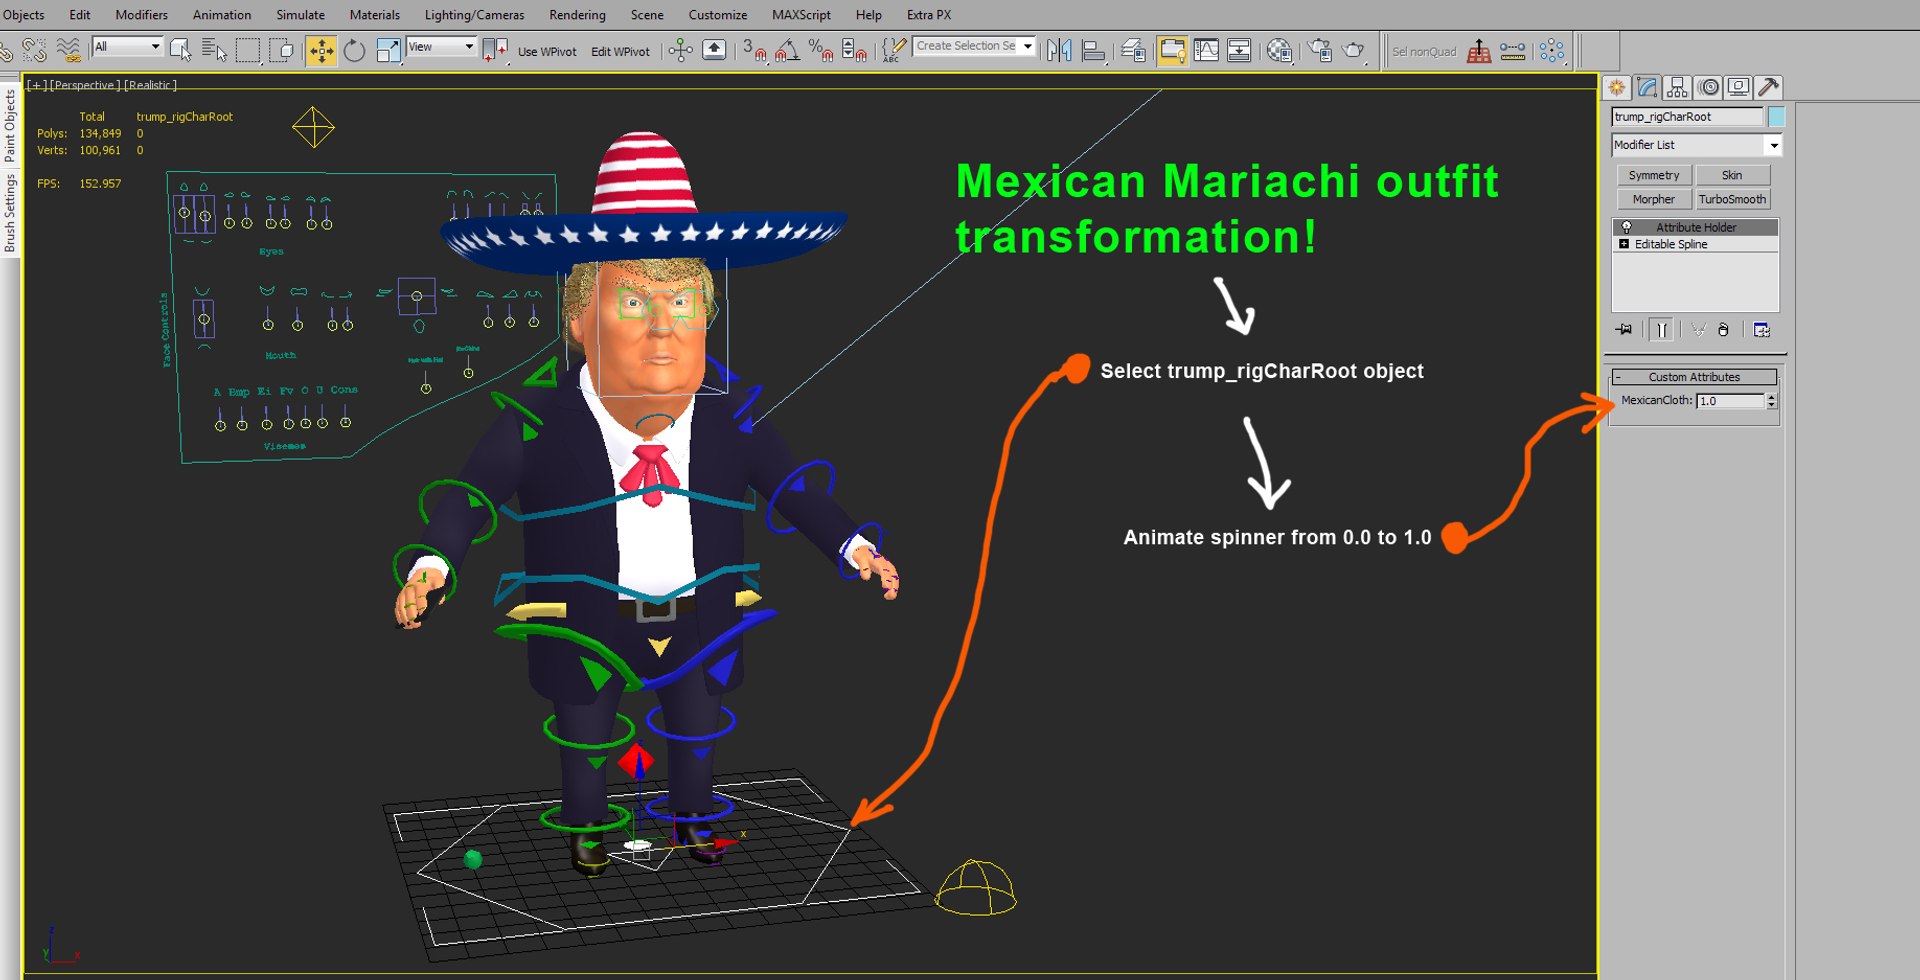This screenshot has width=1920, height=980.
Task: Open the All selection filter dropdown
Action: point(127,46)
